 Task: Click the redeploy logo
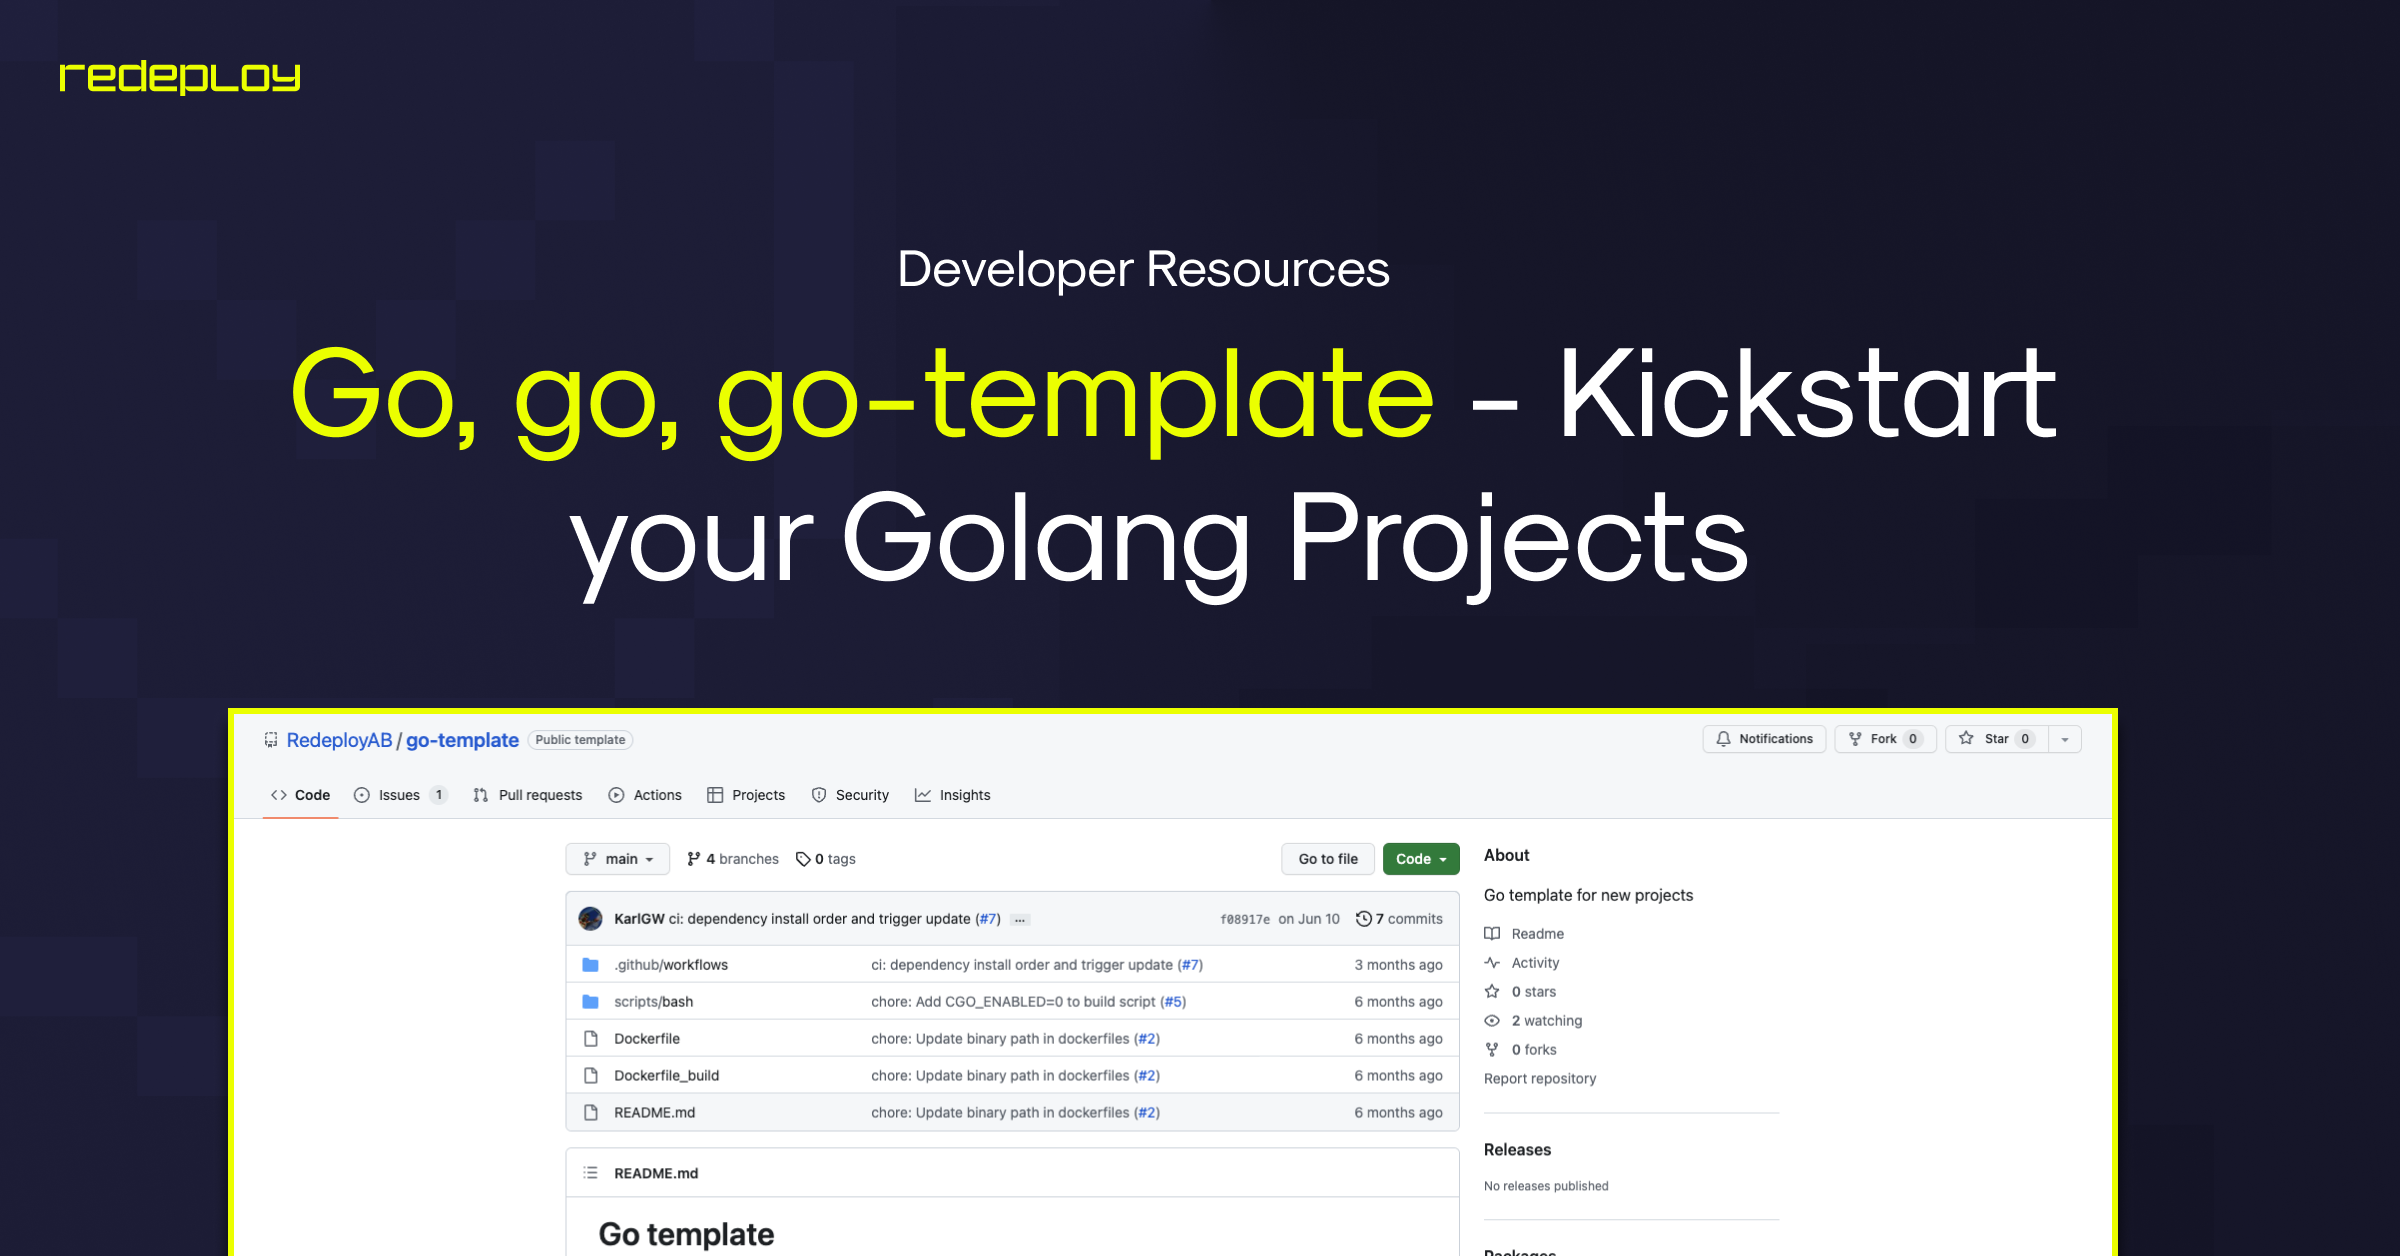180,77
